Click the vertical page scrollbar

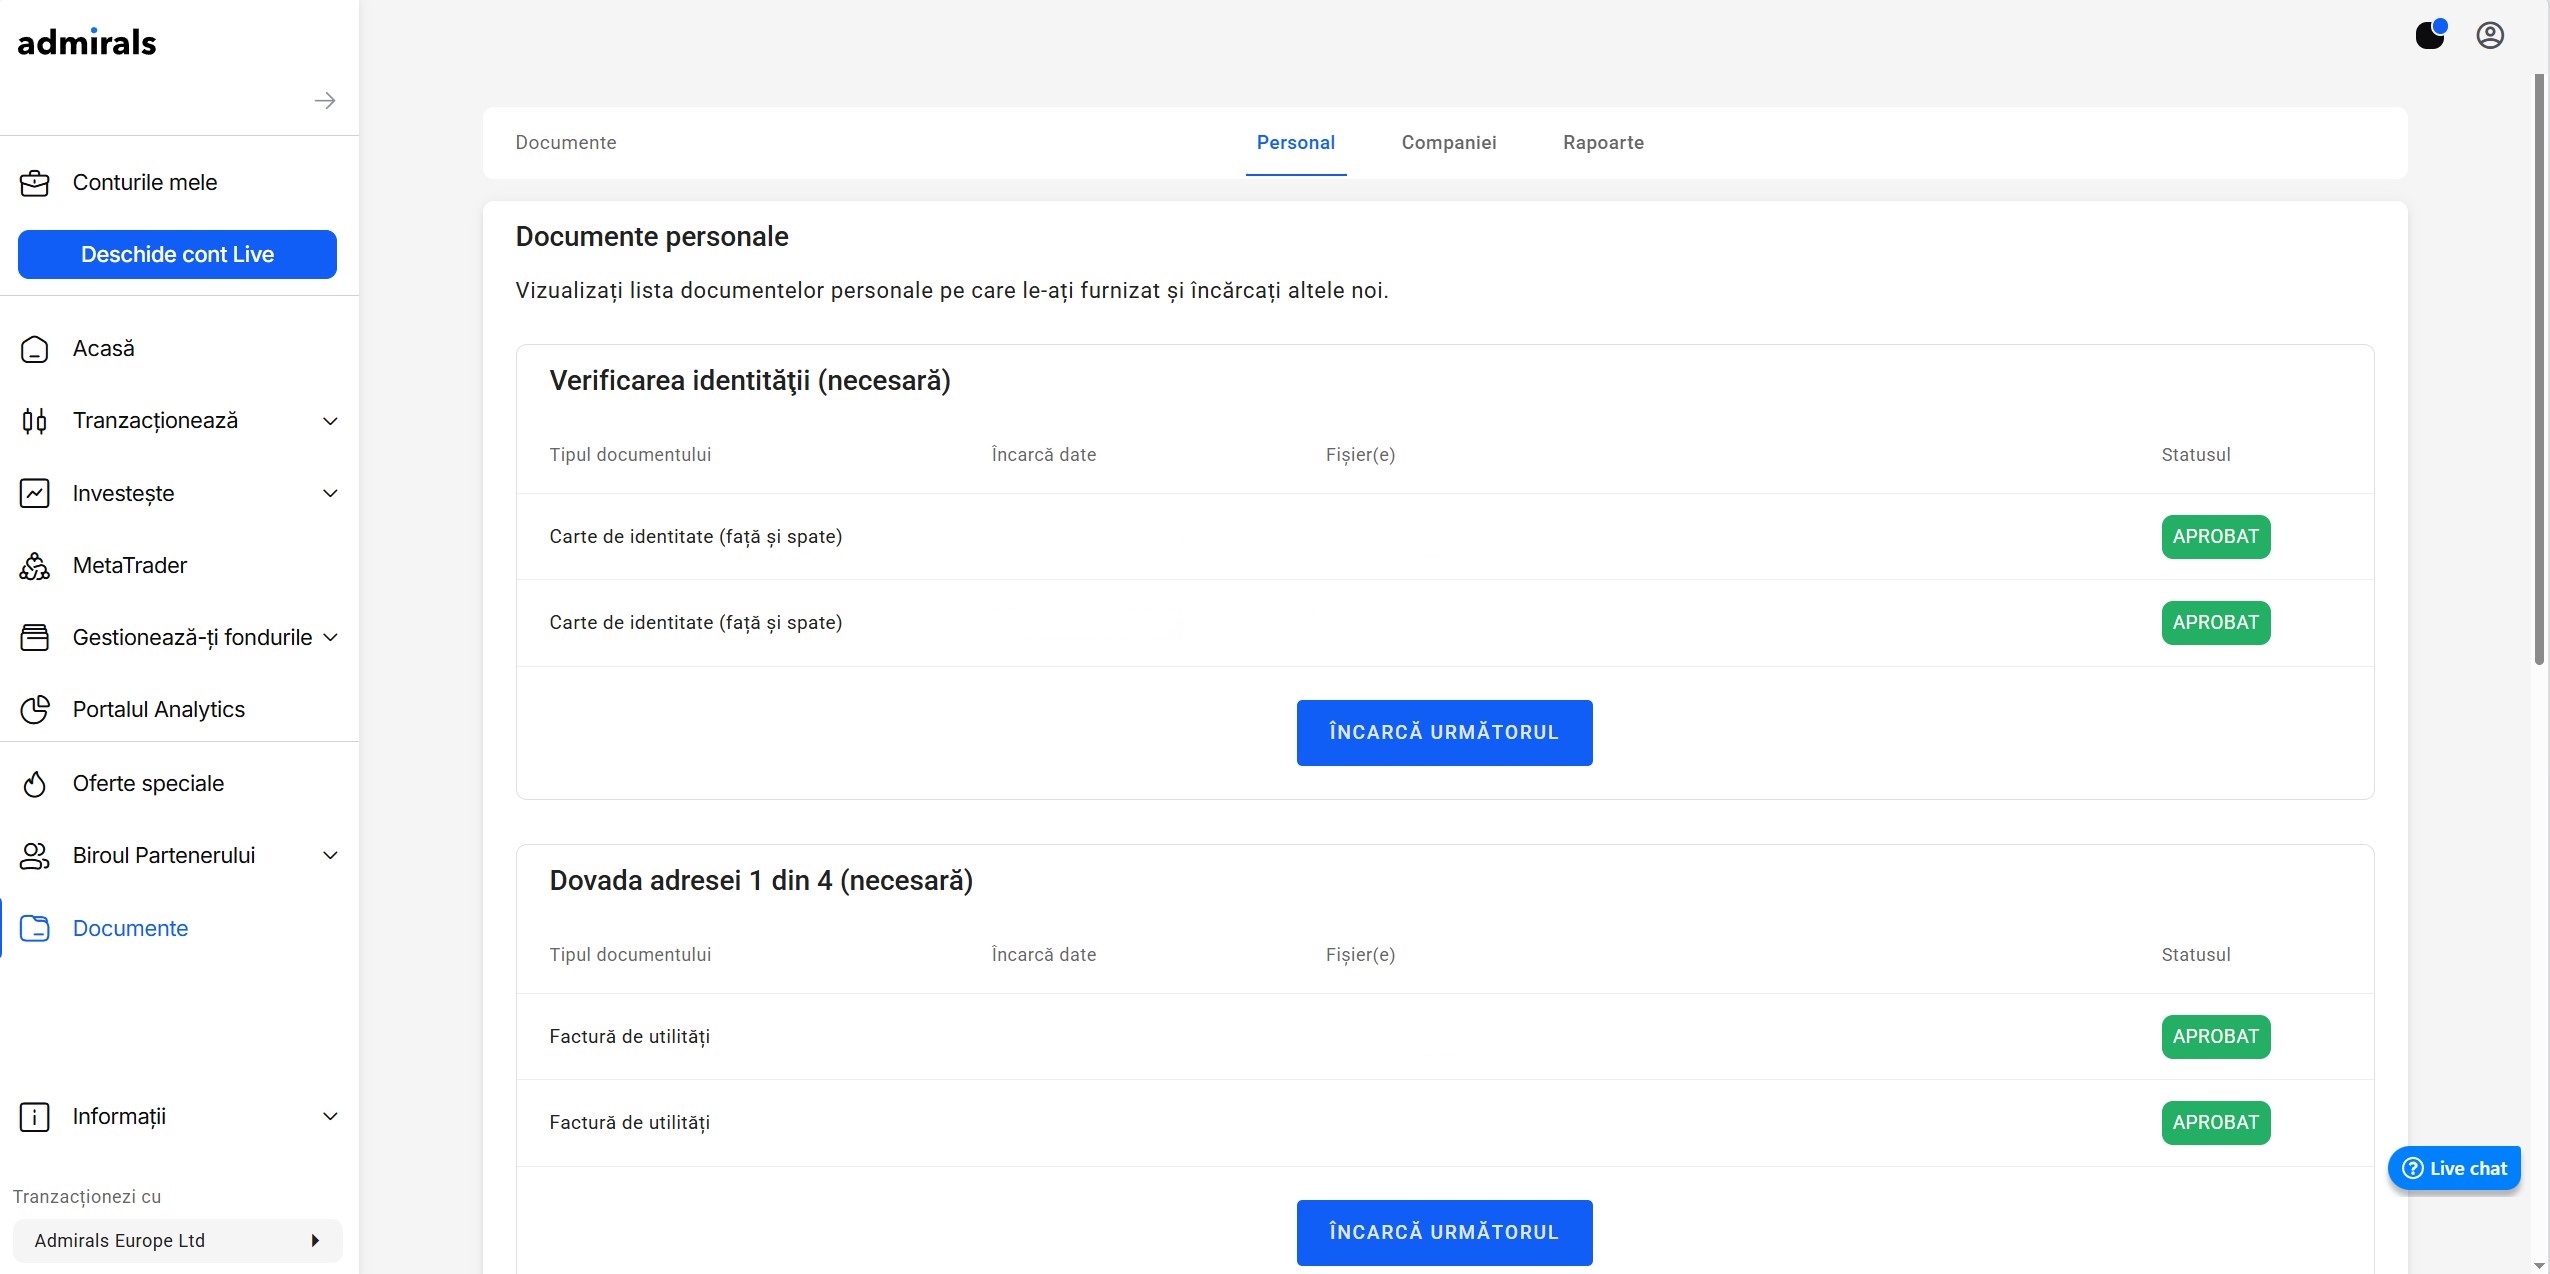tap(2539, 370)
